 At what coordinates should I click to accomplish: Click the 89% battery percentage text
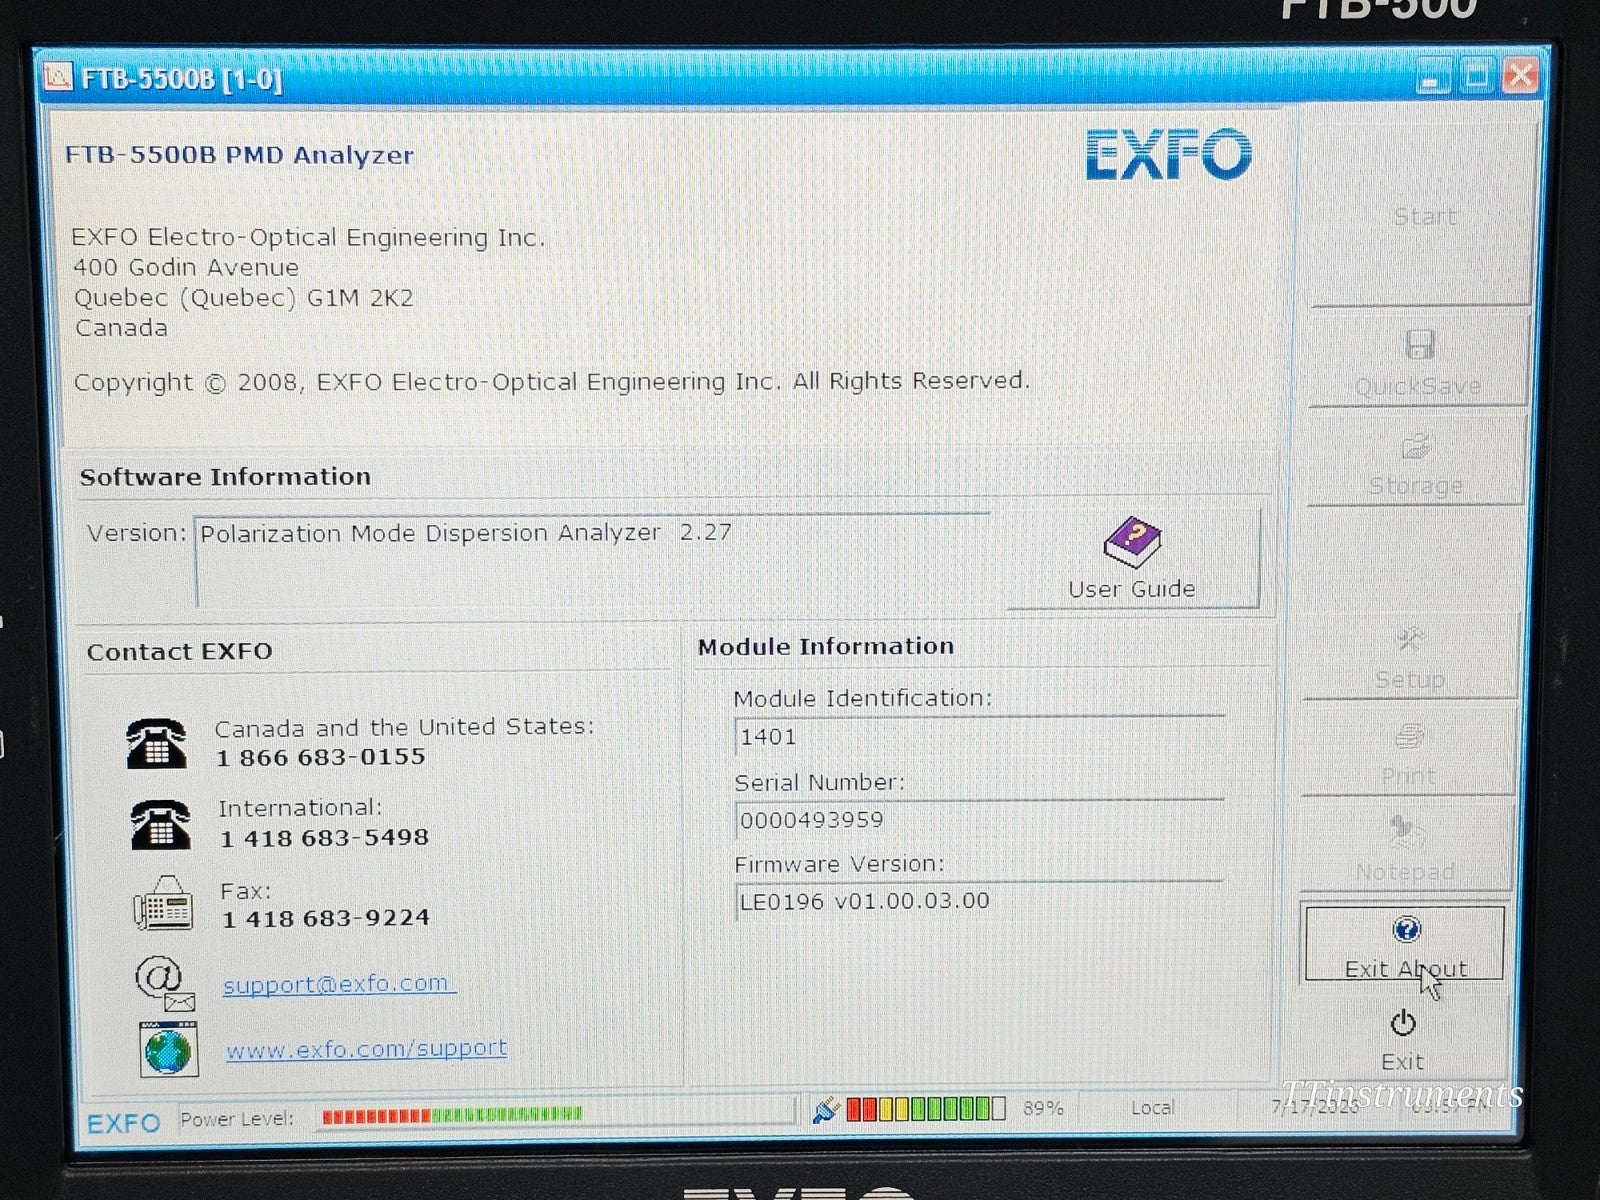1043,1108
